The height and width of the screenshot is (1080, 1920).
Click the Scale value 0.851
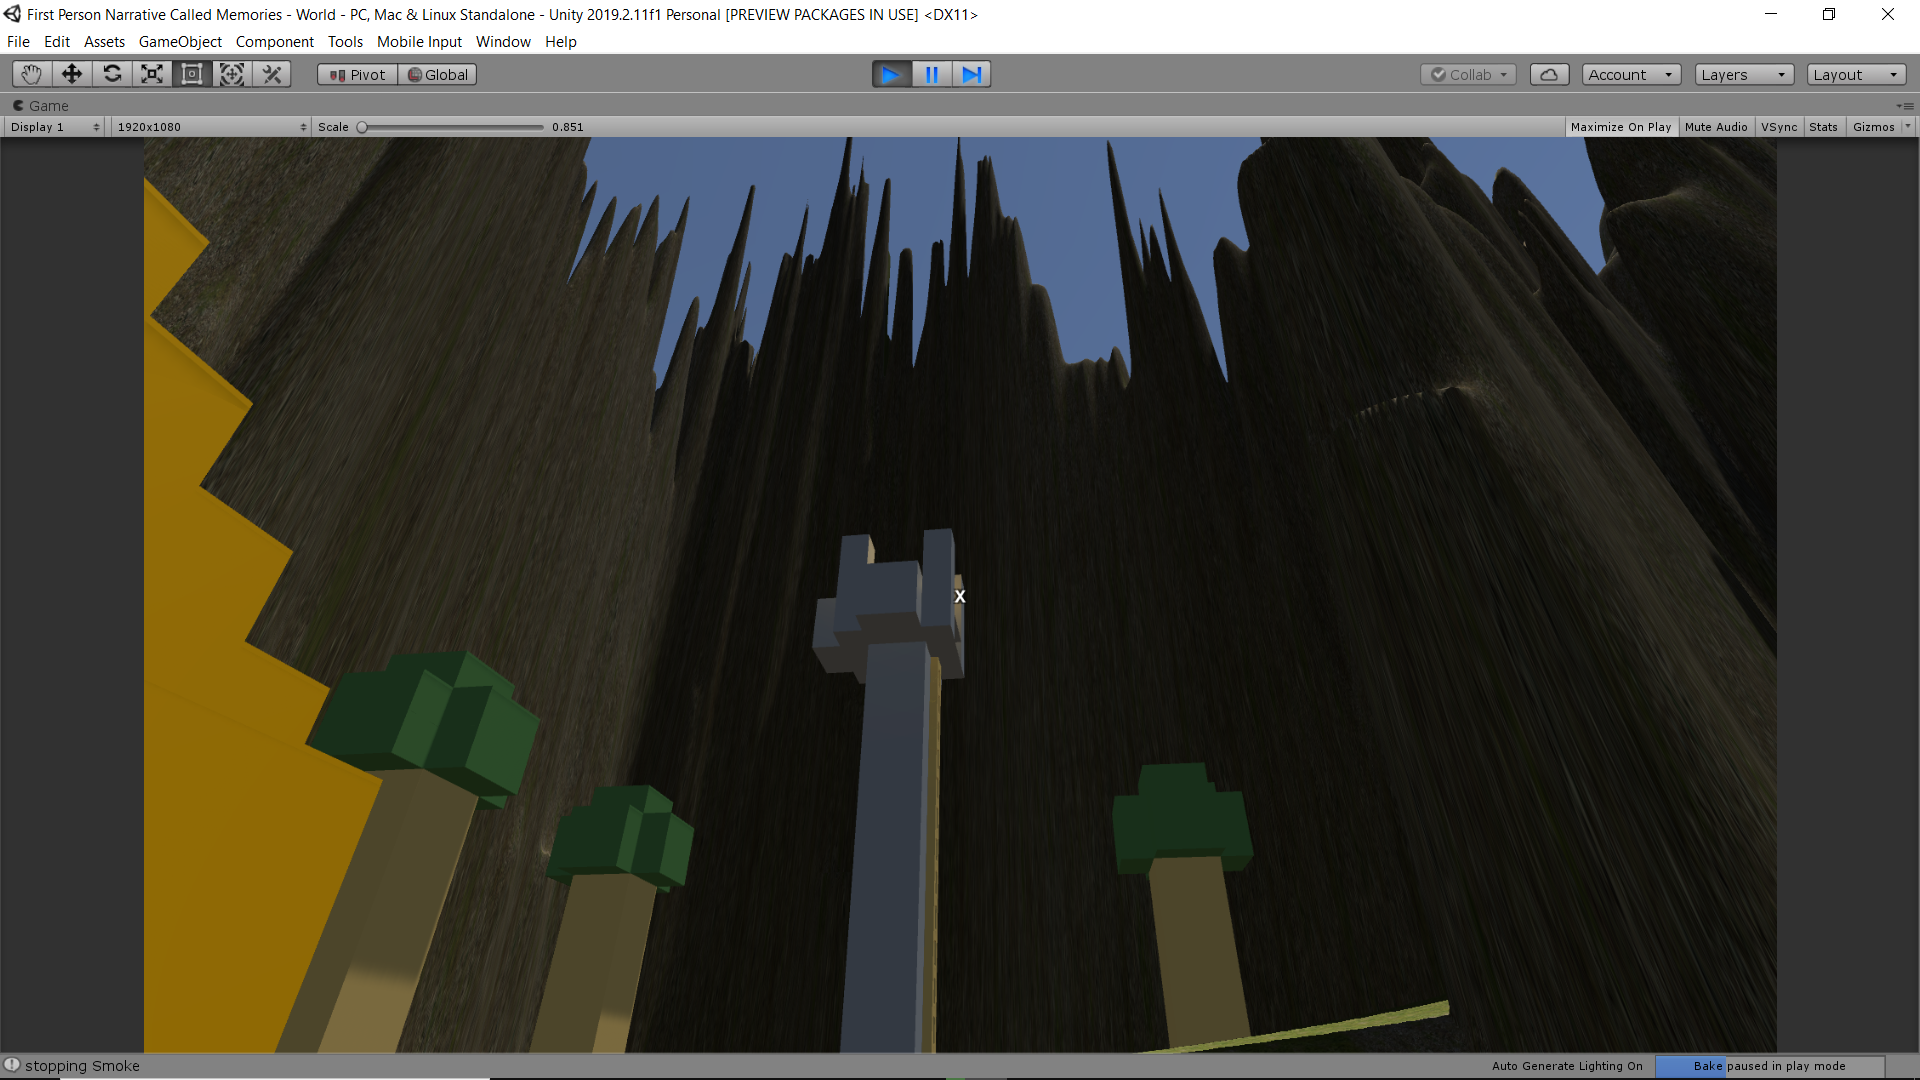[568, 127]
